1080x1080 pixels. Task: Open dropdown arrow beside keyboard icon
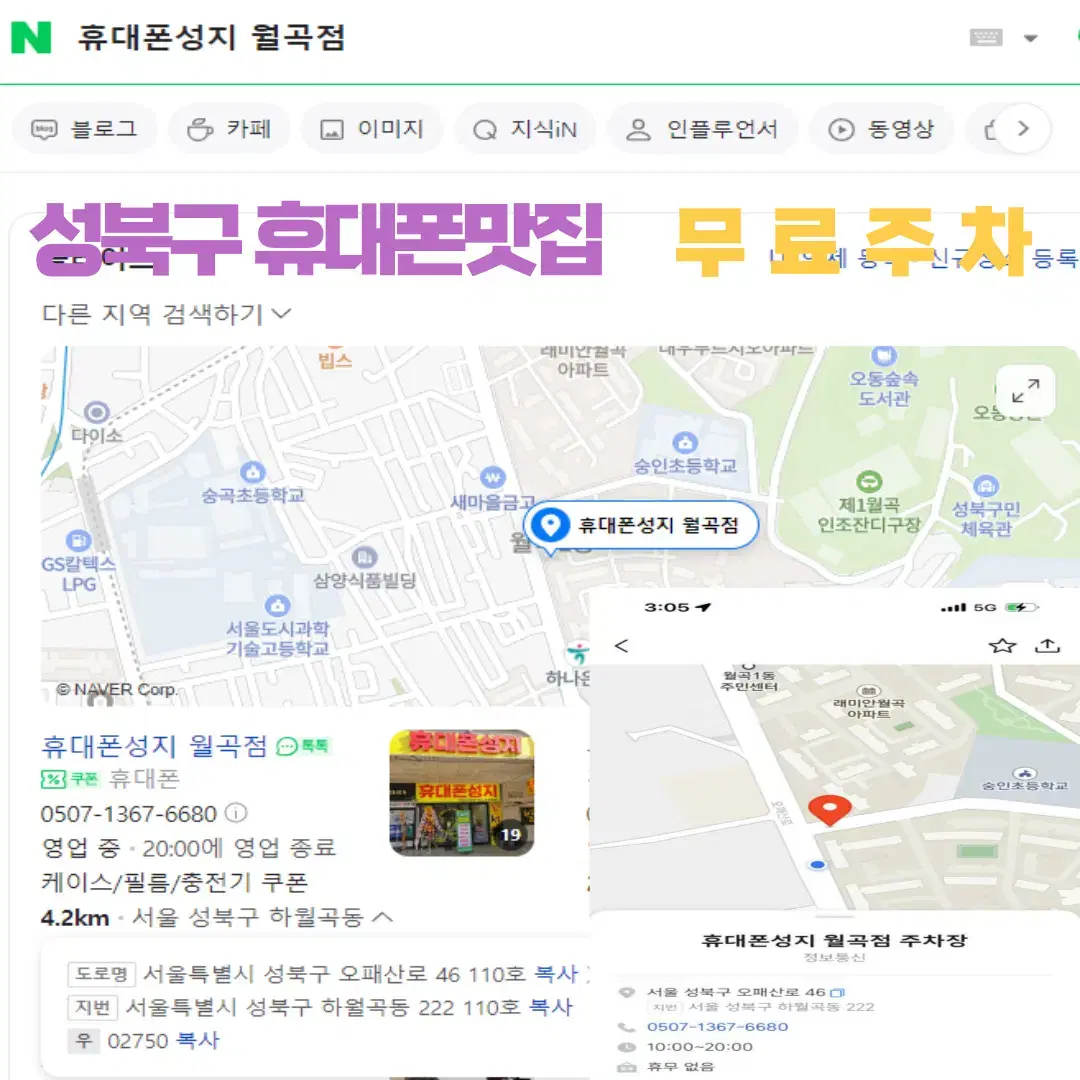pos(1030,38)
